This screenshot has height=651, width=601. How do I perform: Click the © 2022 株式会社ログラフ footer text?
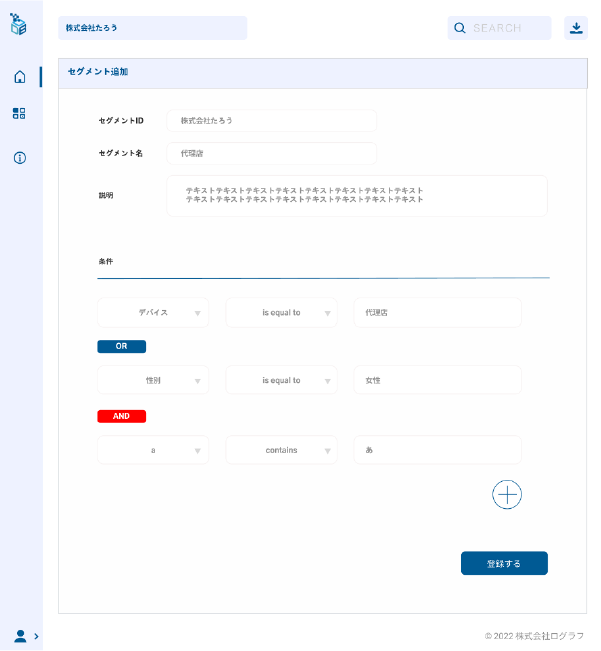pyautogui.click(x=534, y=636)
